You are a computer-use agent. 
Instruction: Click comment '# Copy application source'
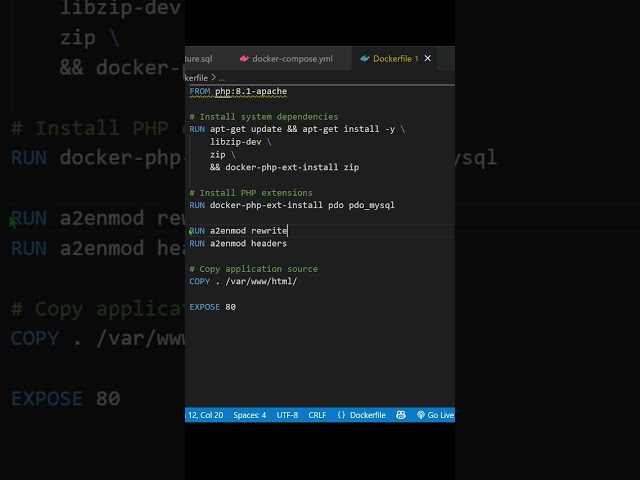[253, 269]
